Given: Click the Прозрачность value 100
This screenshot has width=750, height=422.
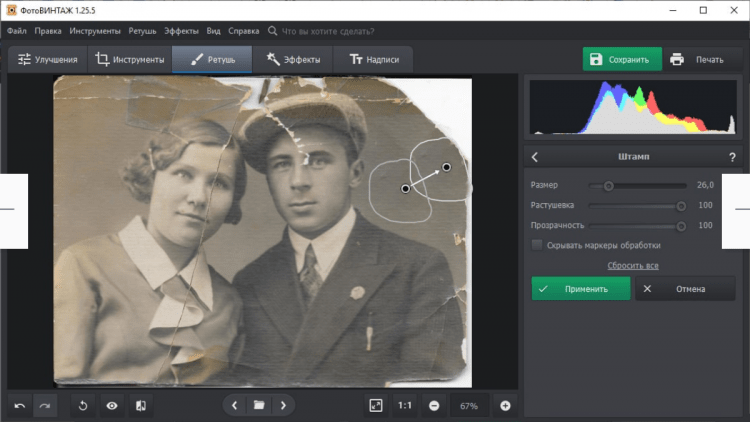Looking at the screenshot, I should (705, 225).
